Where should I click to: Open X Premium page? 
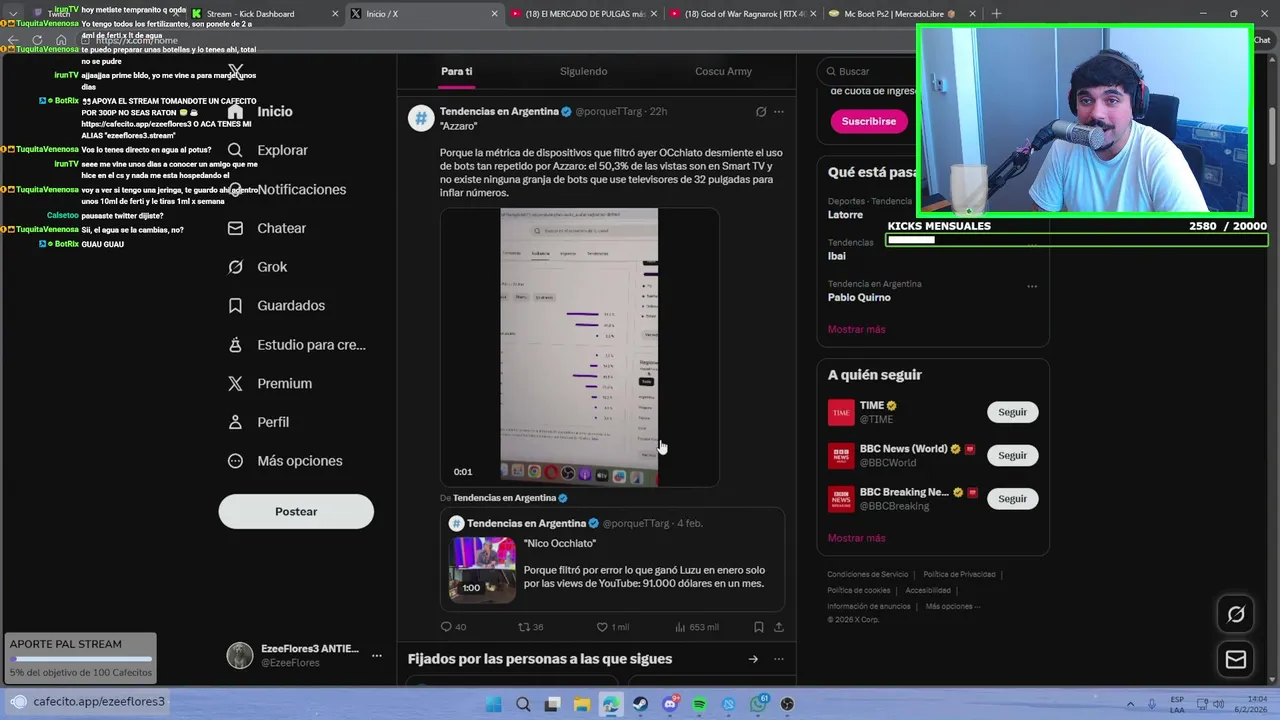pyautogui.click(x=271, y=383)
